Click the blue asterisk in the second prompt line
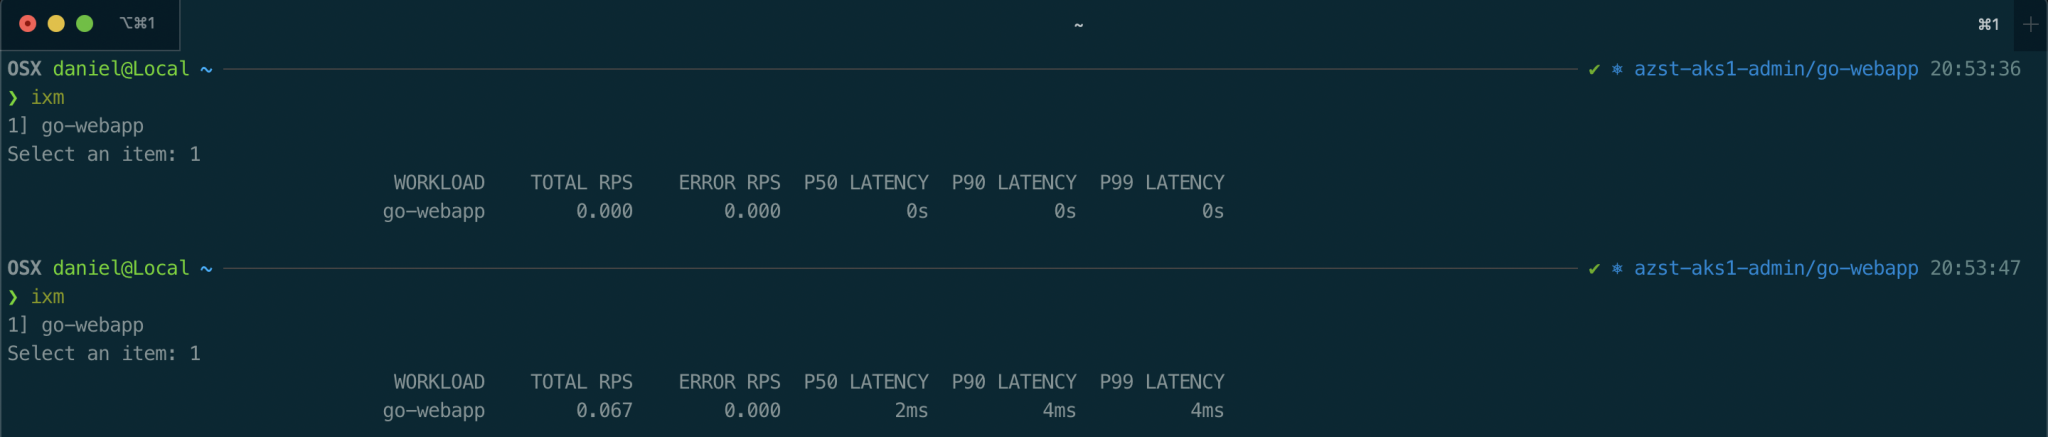Screen dimensions: 2048x437 pyautogui.click(x=1616, y=268)
